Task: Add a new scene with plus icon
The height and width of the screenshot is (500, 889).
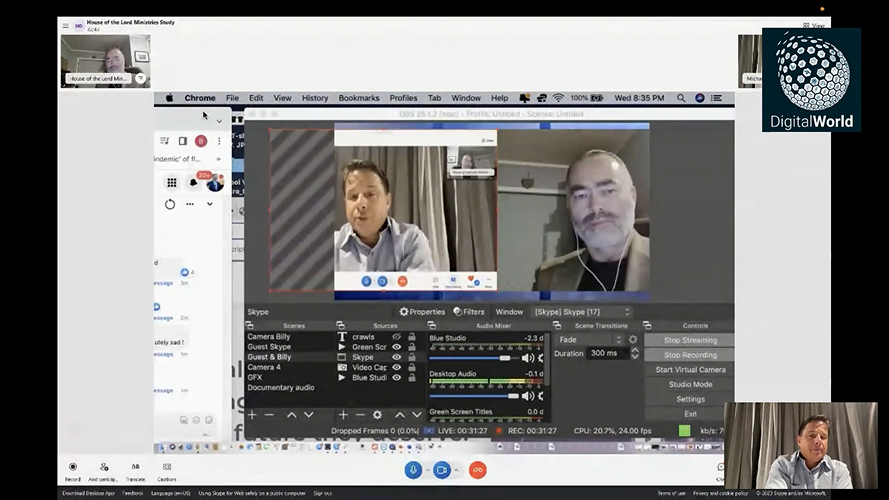Action: (x=252, y=415)
